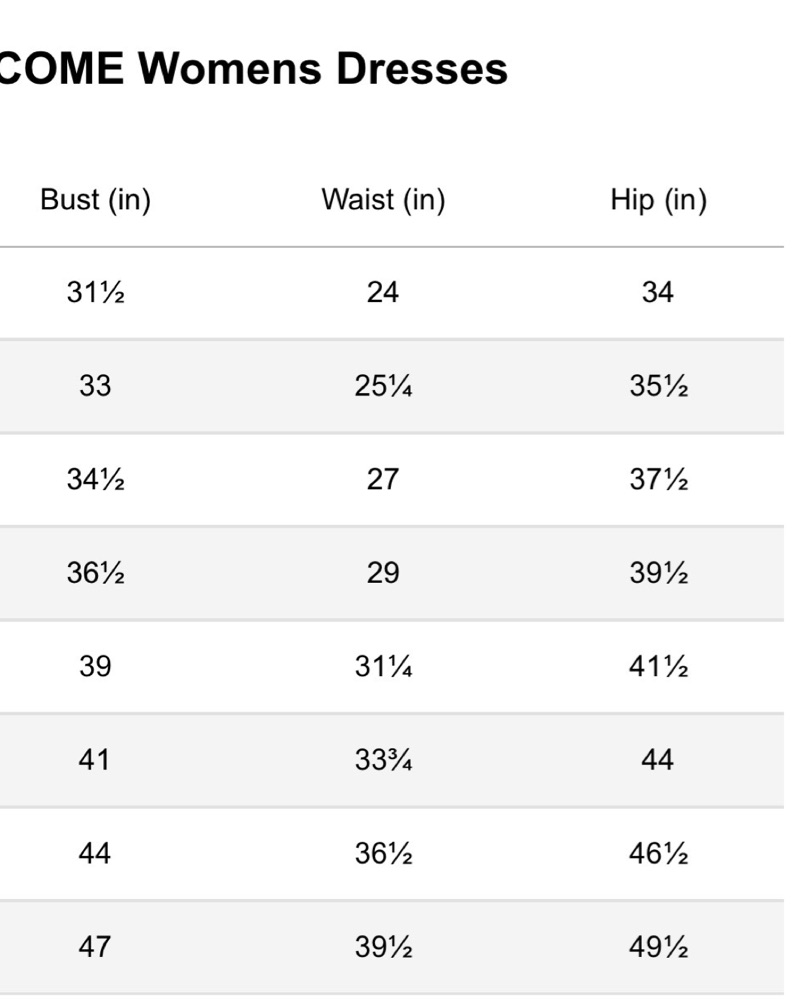Image resolution: width=800 pixels, height=1000 pixels.
Task: Click the Womens Dresses title heading
Action: (253, 68)
